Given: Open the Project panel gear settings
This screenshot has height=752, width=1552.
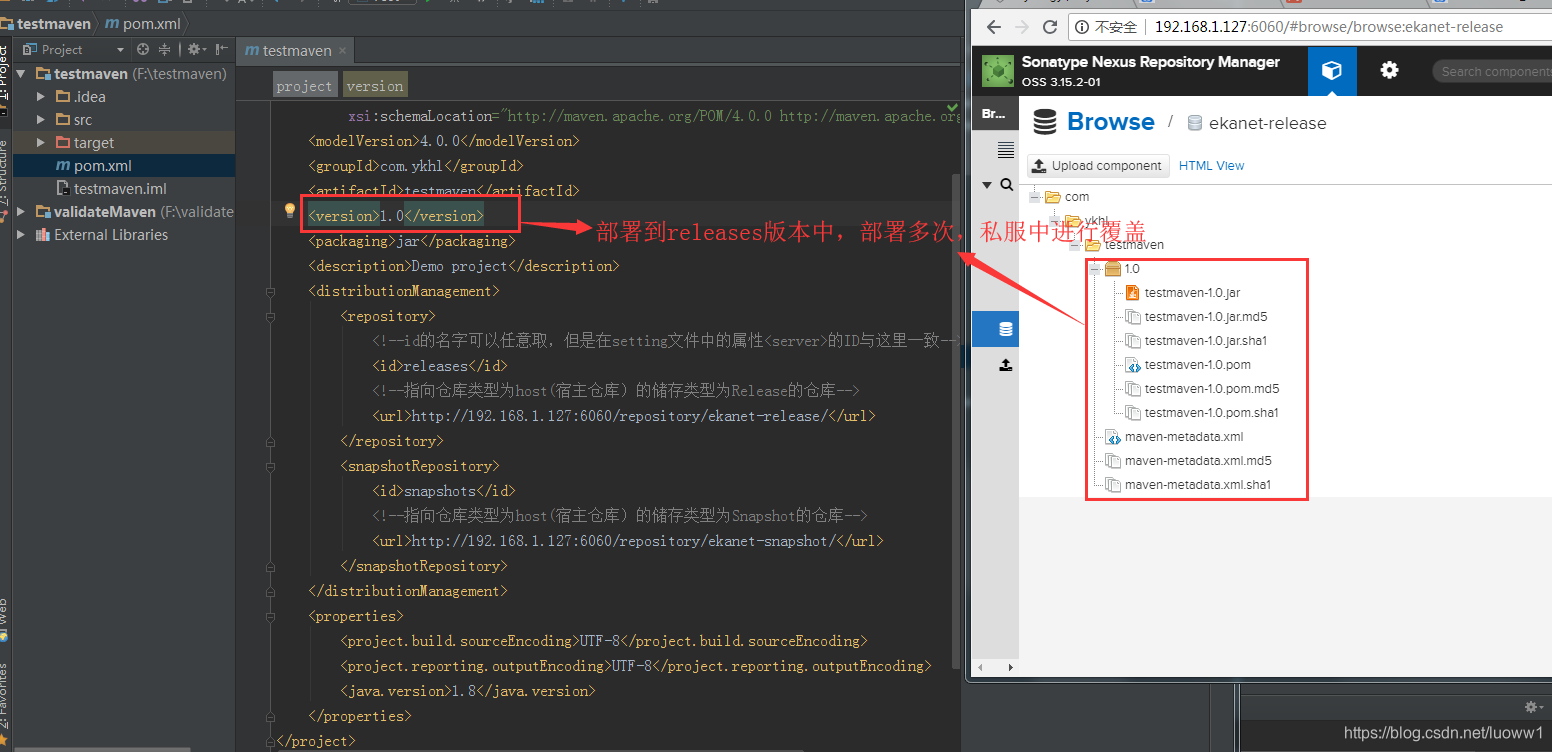Looking at the screenshot, I should click(195, 49).
